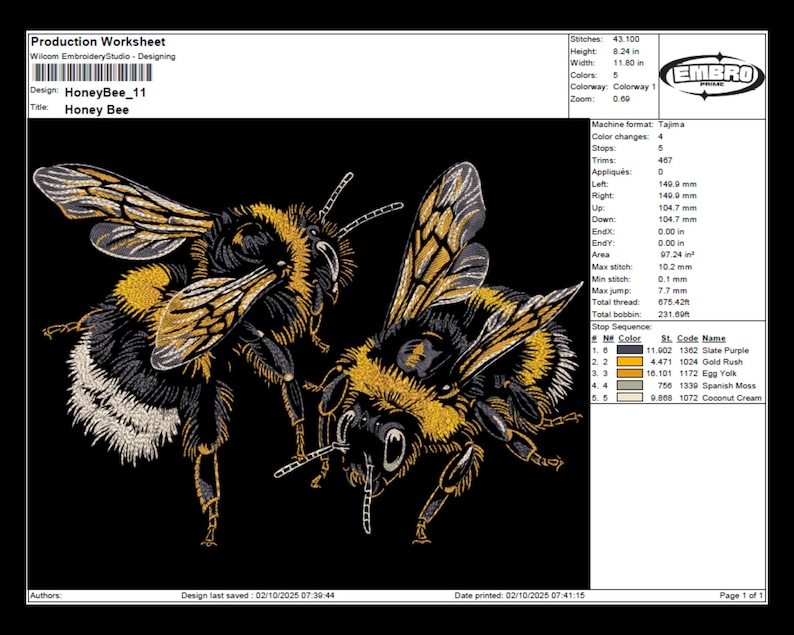Click the Gold Rush color swatch
Image resolution: width=794 pixels, height=635 pixels.
629,362
